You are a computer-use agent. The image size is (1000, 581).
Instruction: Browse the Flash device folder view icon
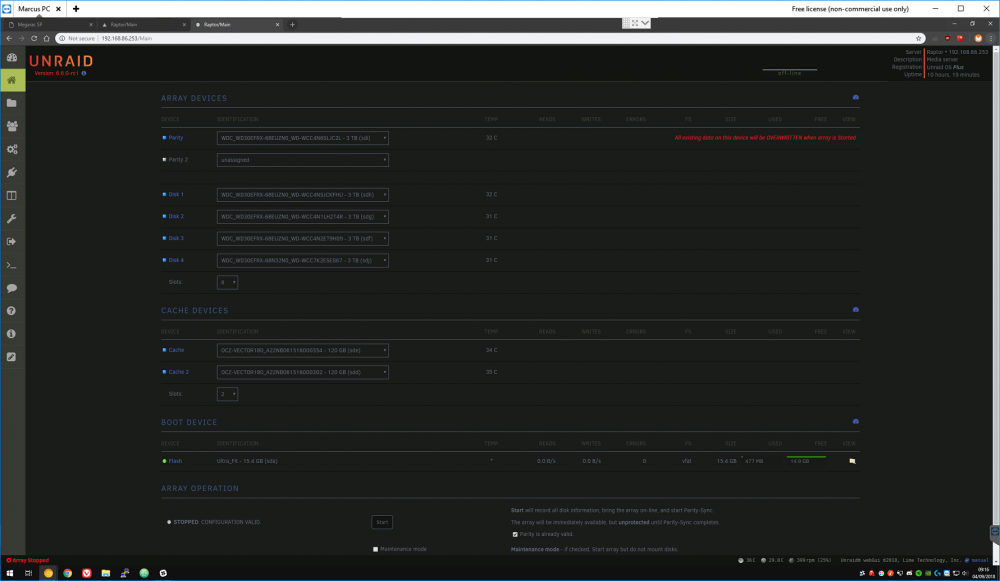point(852,461)
